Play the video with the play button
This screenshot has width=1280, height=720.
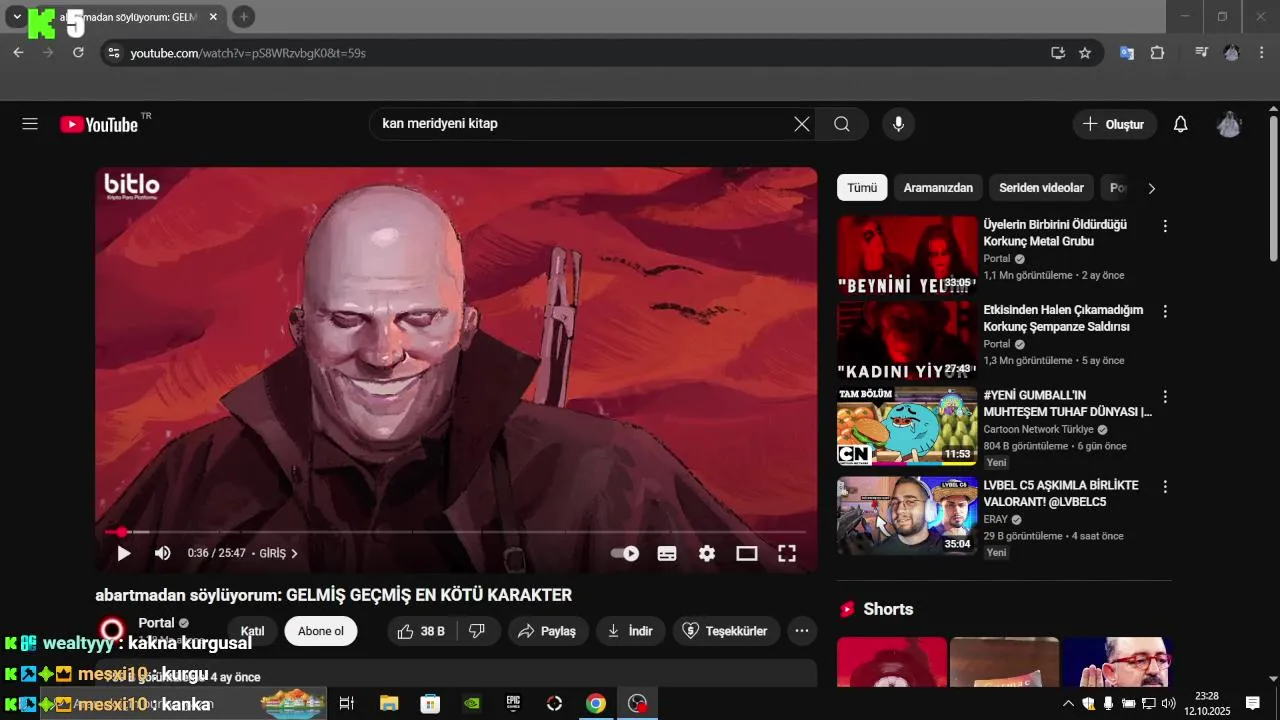[124, 553]
